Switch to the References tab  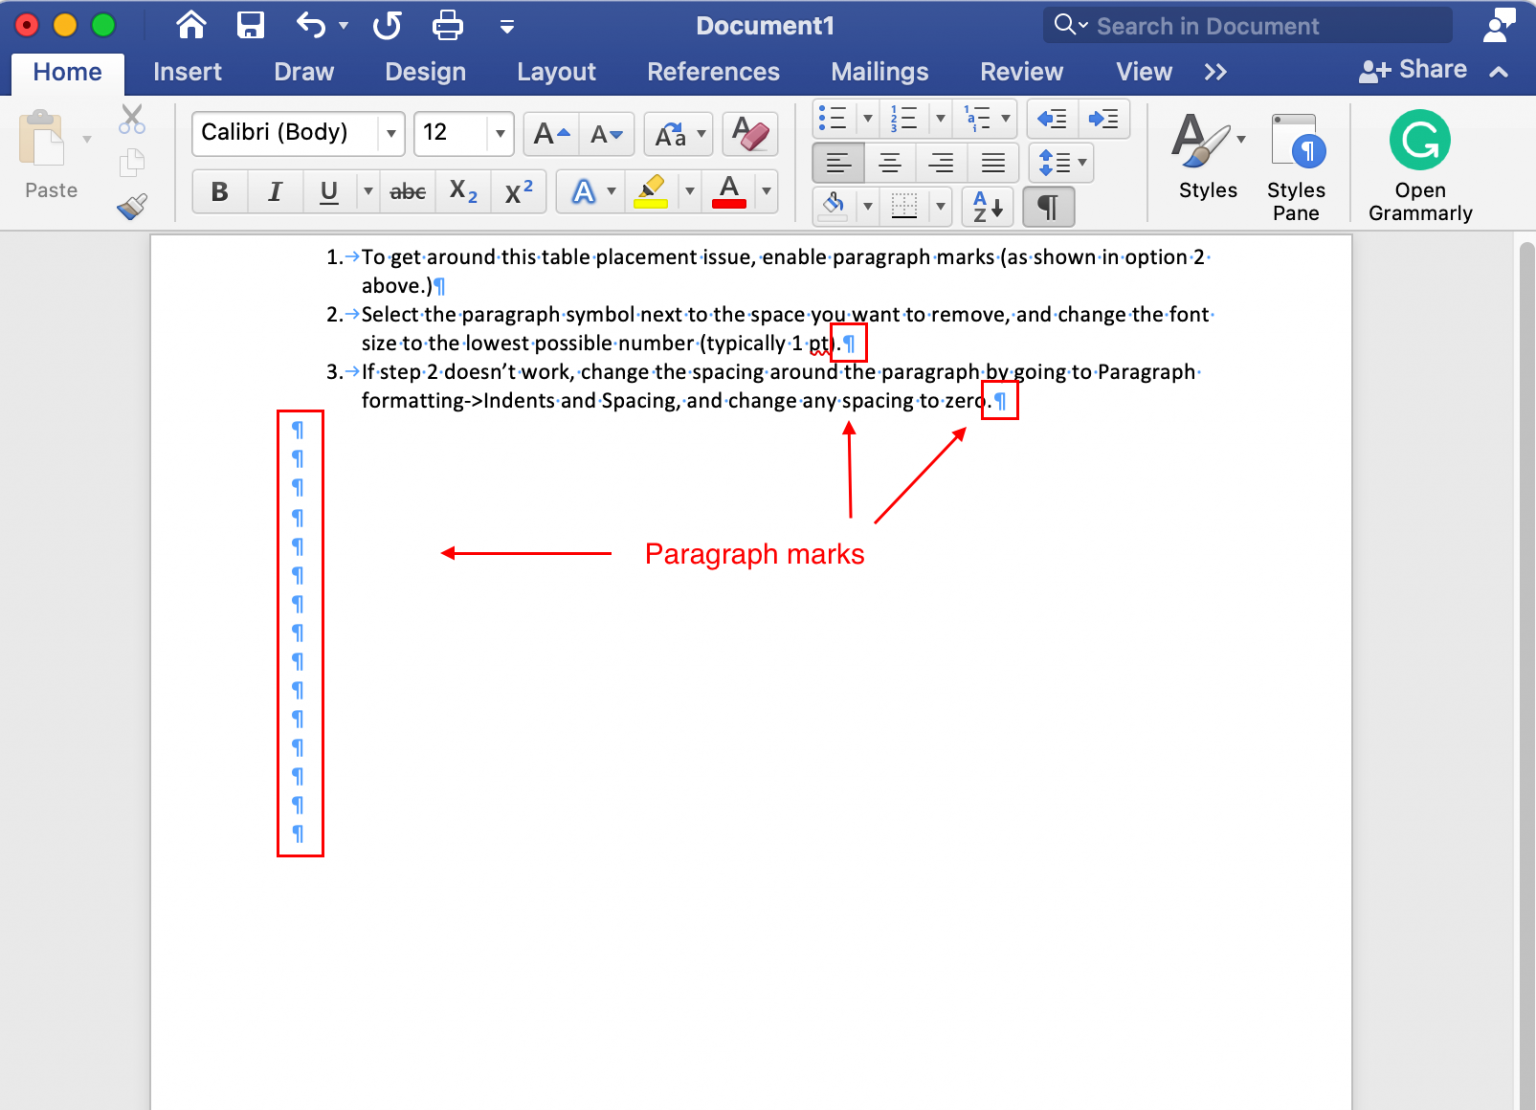point(713,71)
